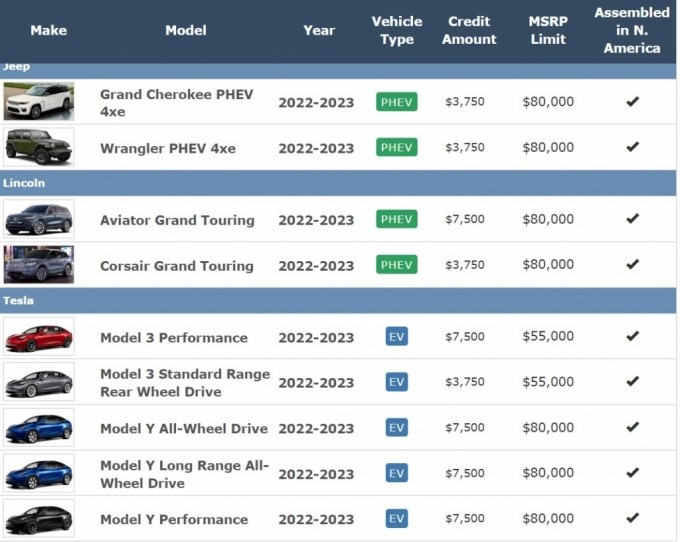Image resolution: width=680 pixels, height=542 pixels.
Task: Click the 2022-2023 year for Grand Cherokee
Action: click(316, 103)
